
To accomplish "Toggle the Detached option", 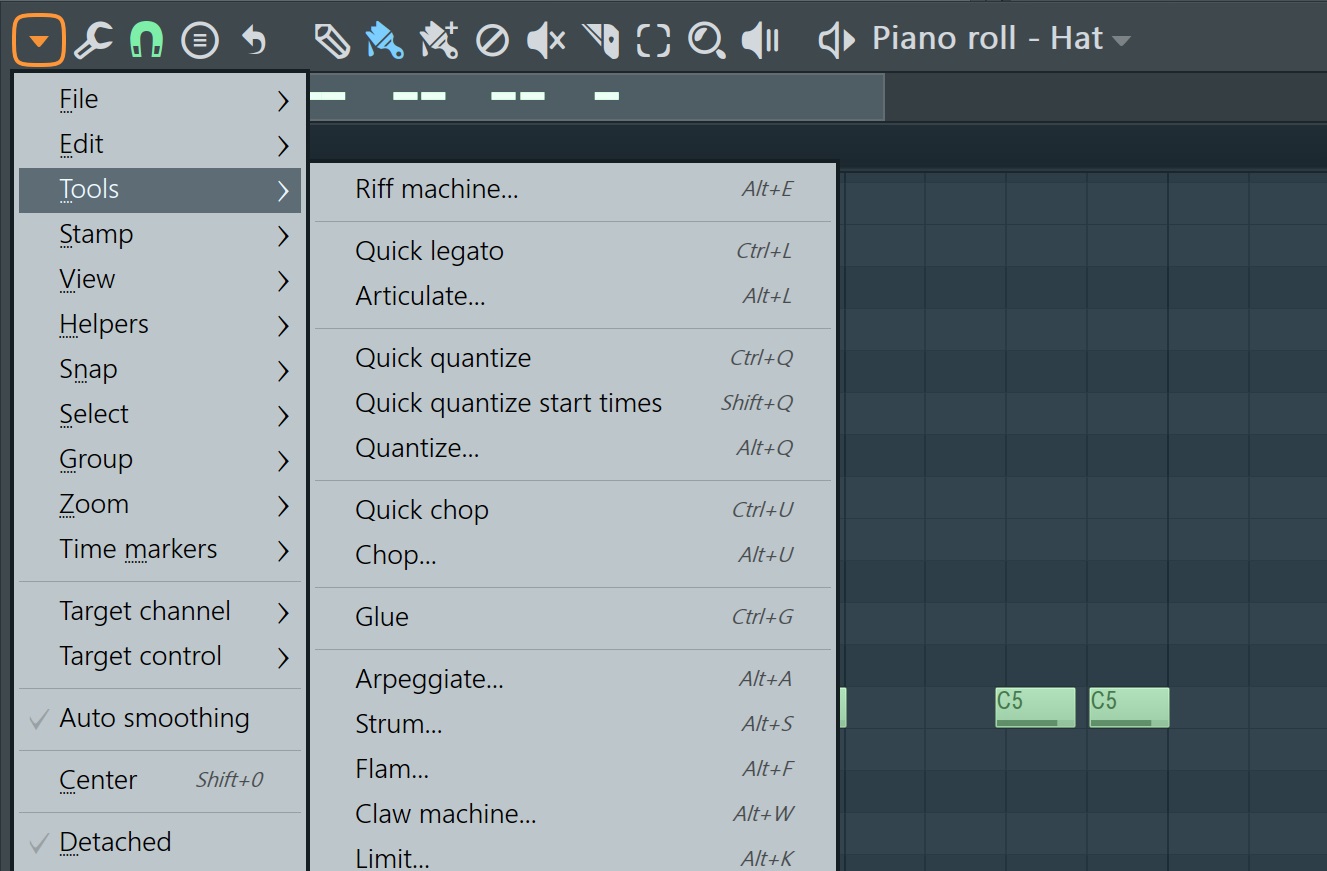I will 115,842.
